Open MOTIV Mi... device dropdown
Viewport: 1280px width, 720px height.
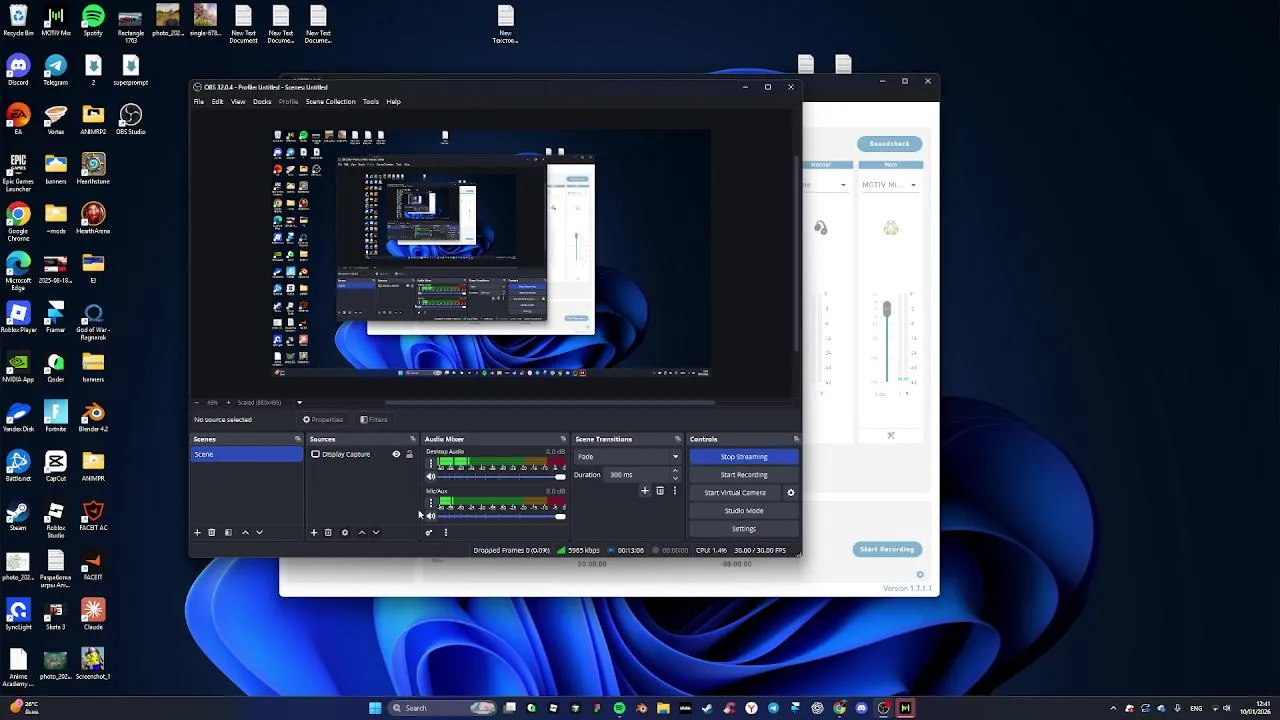(890, 184)
